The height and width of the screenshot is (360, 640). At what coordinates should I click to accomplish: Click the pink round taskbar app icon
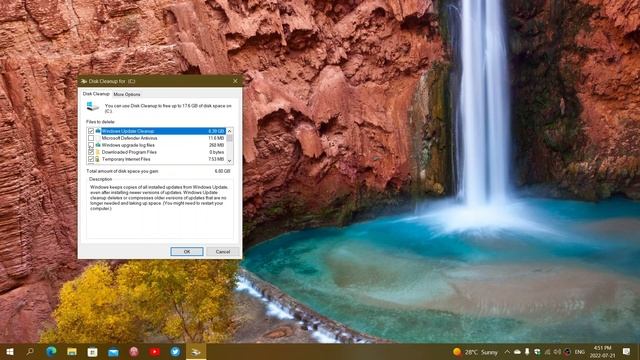134,352
